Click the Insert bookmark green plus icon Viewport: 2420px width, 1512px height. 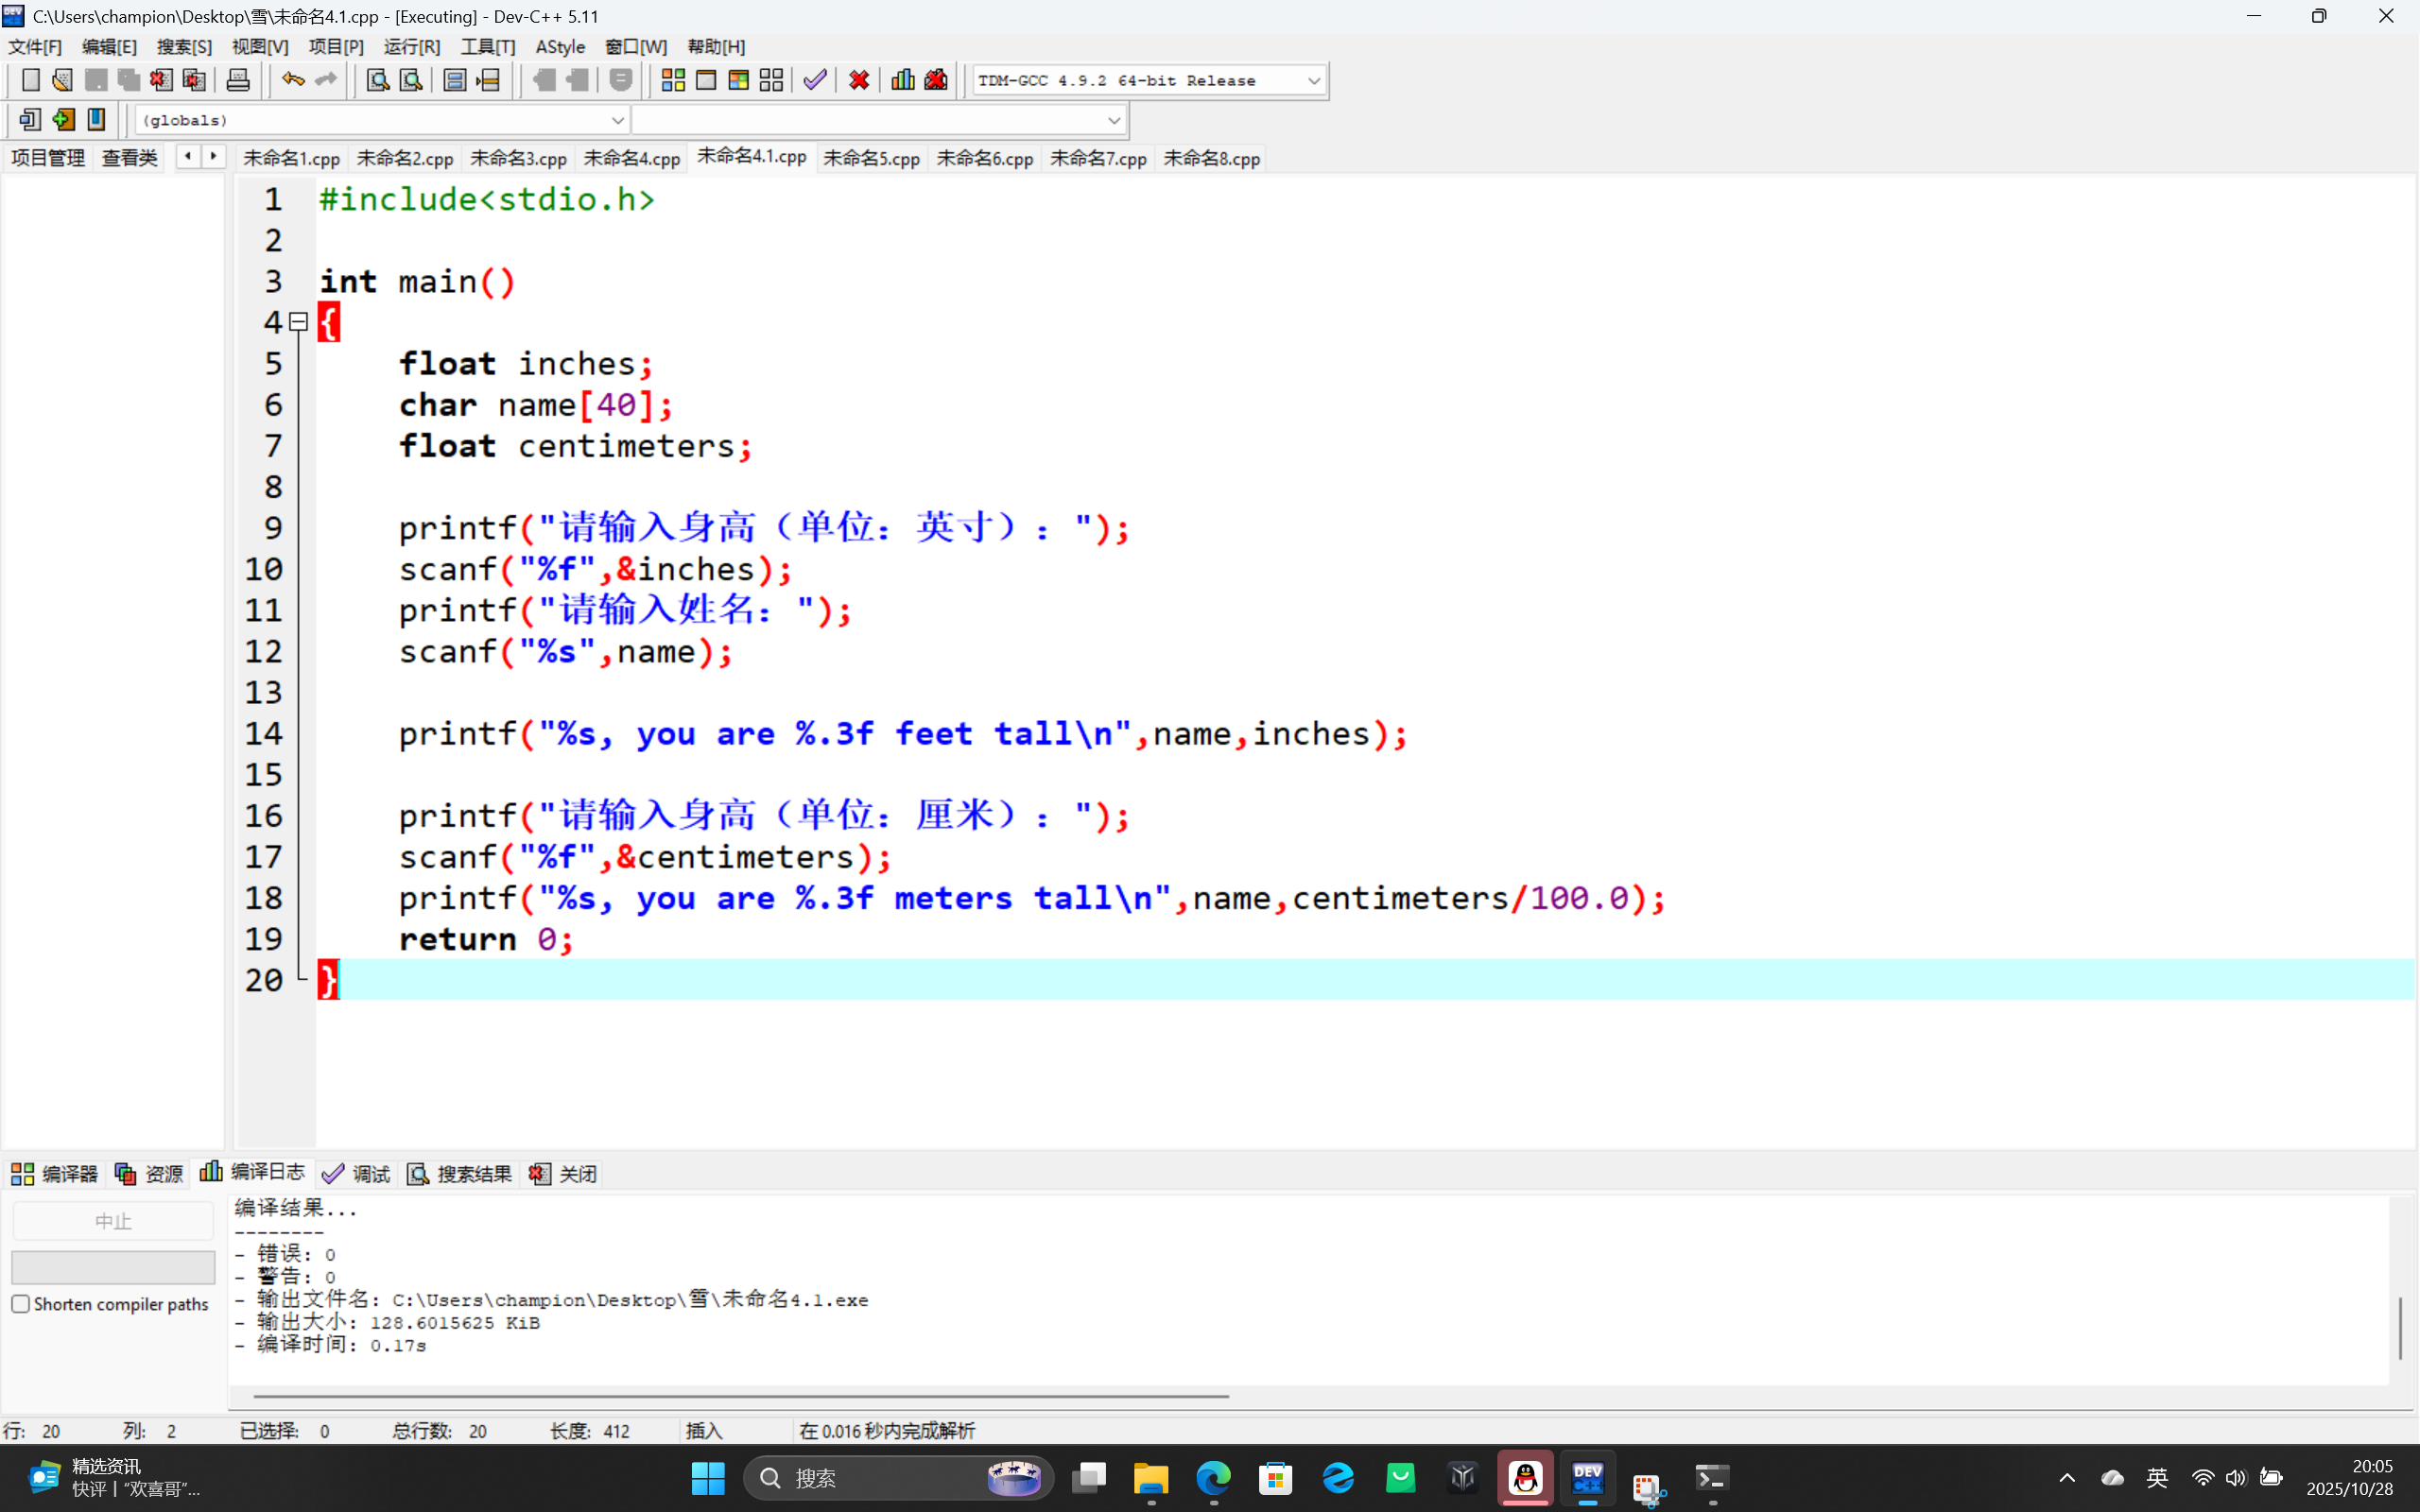click(63, 120)
